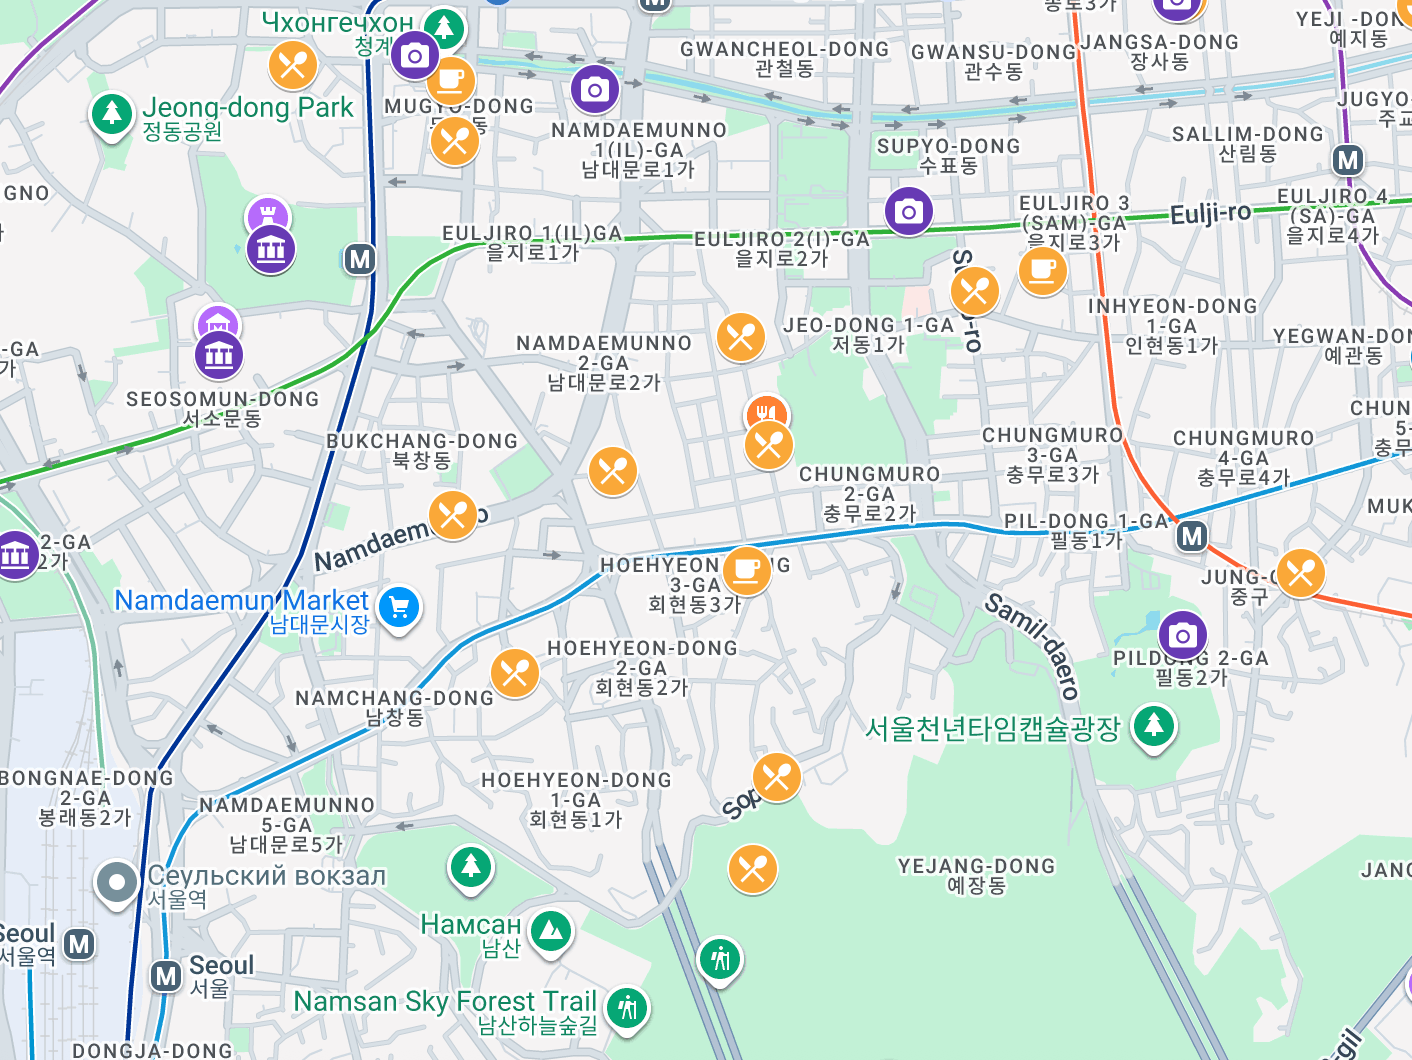Click the Jeong-dong Park text label
1412x1060 pixels.
247,108
